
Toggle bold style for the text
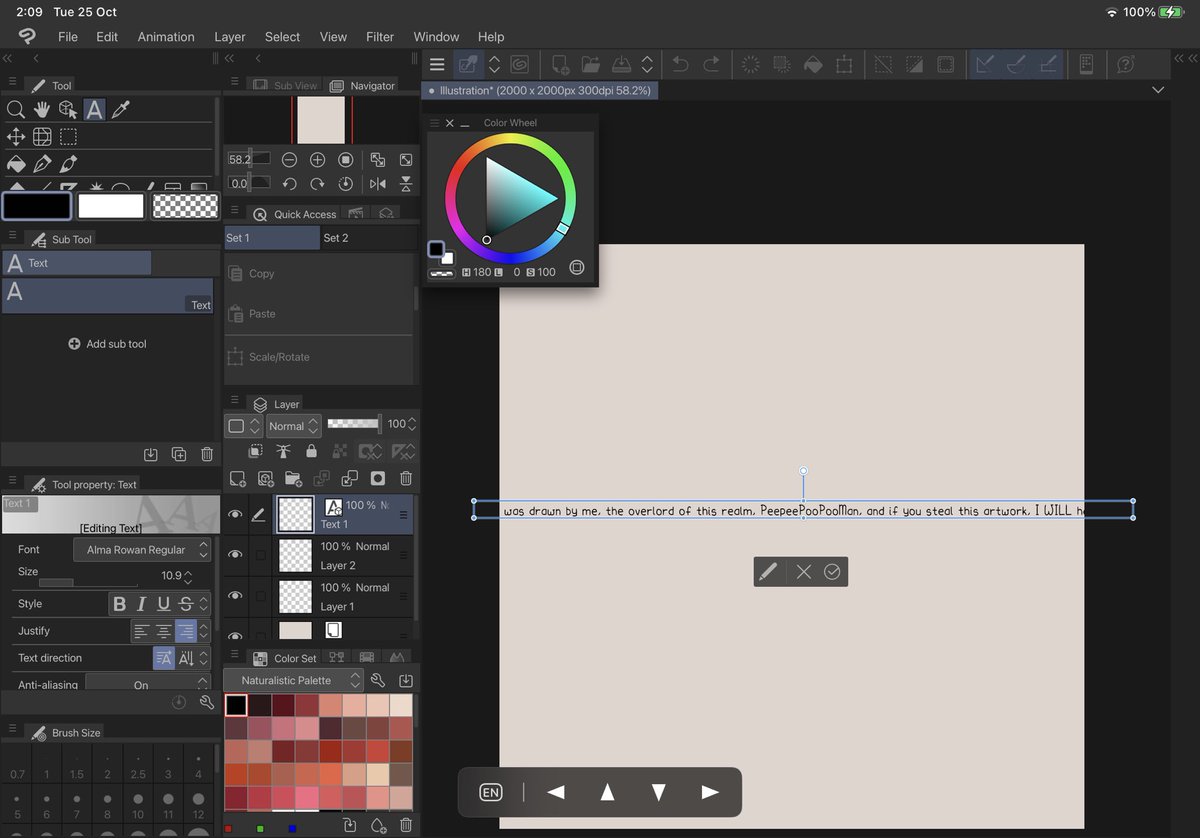click(x=119, y=603)
